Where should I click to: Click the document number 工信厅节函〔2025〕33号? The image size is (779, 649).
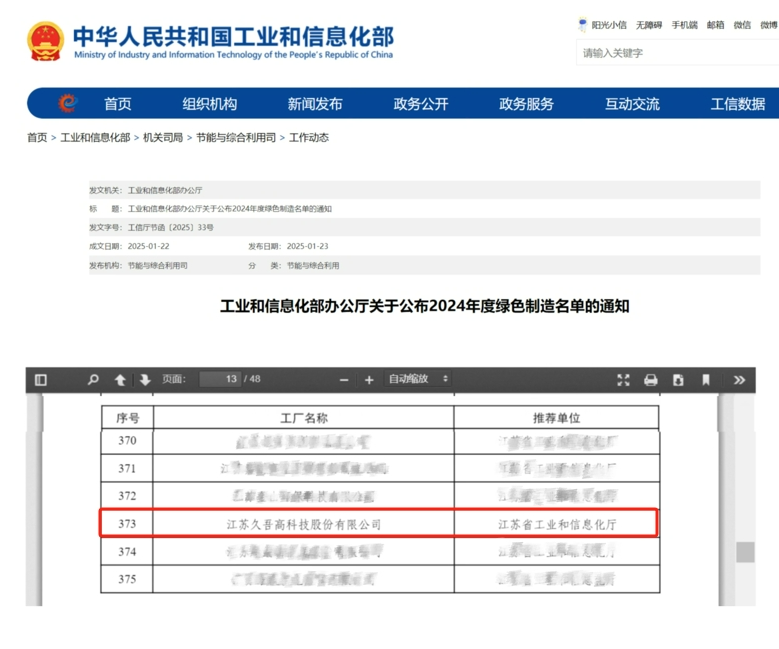[x=171, y=227]
